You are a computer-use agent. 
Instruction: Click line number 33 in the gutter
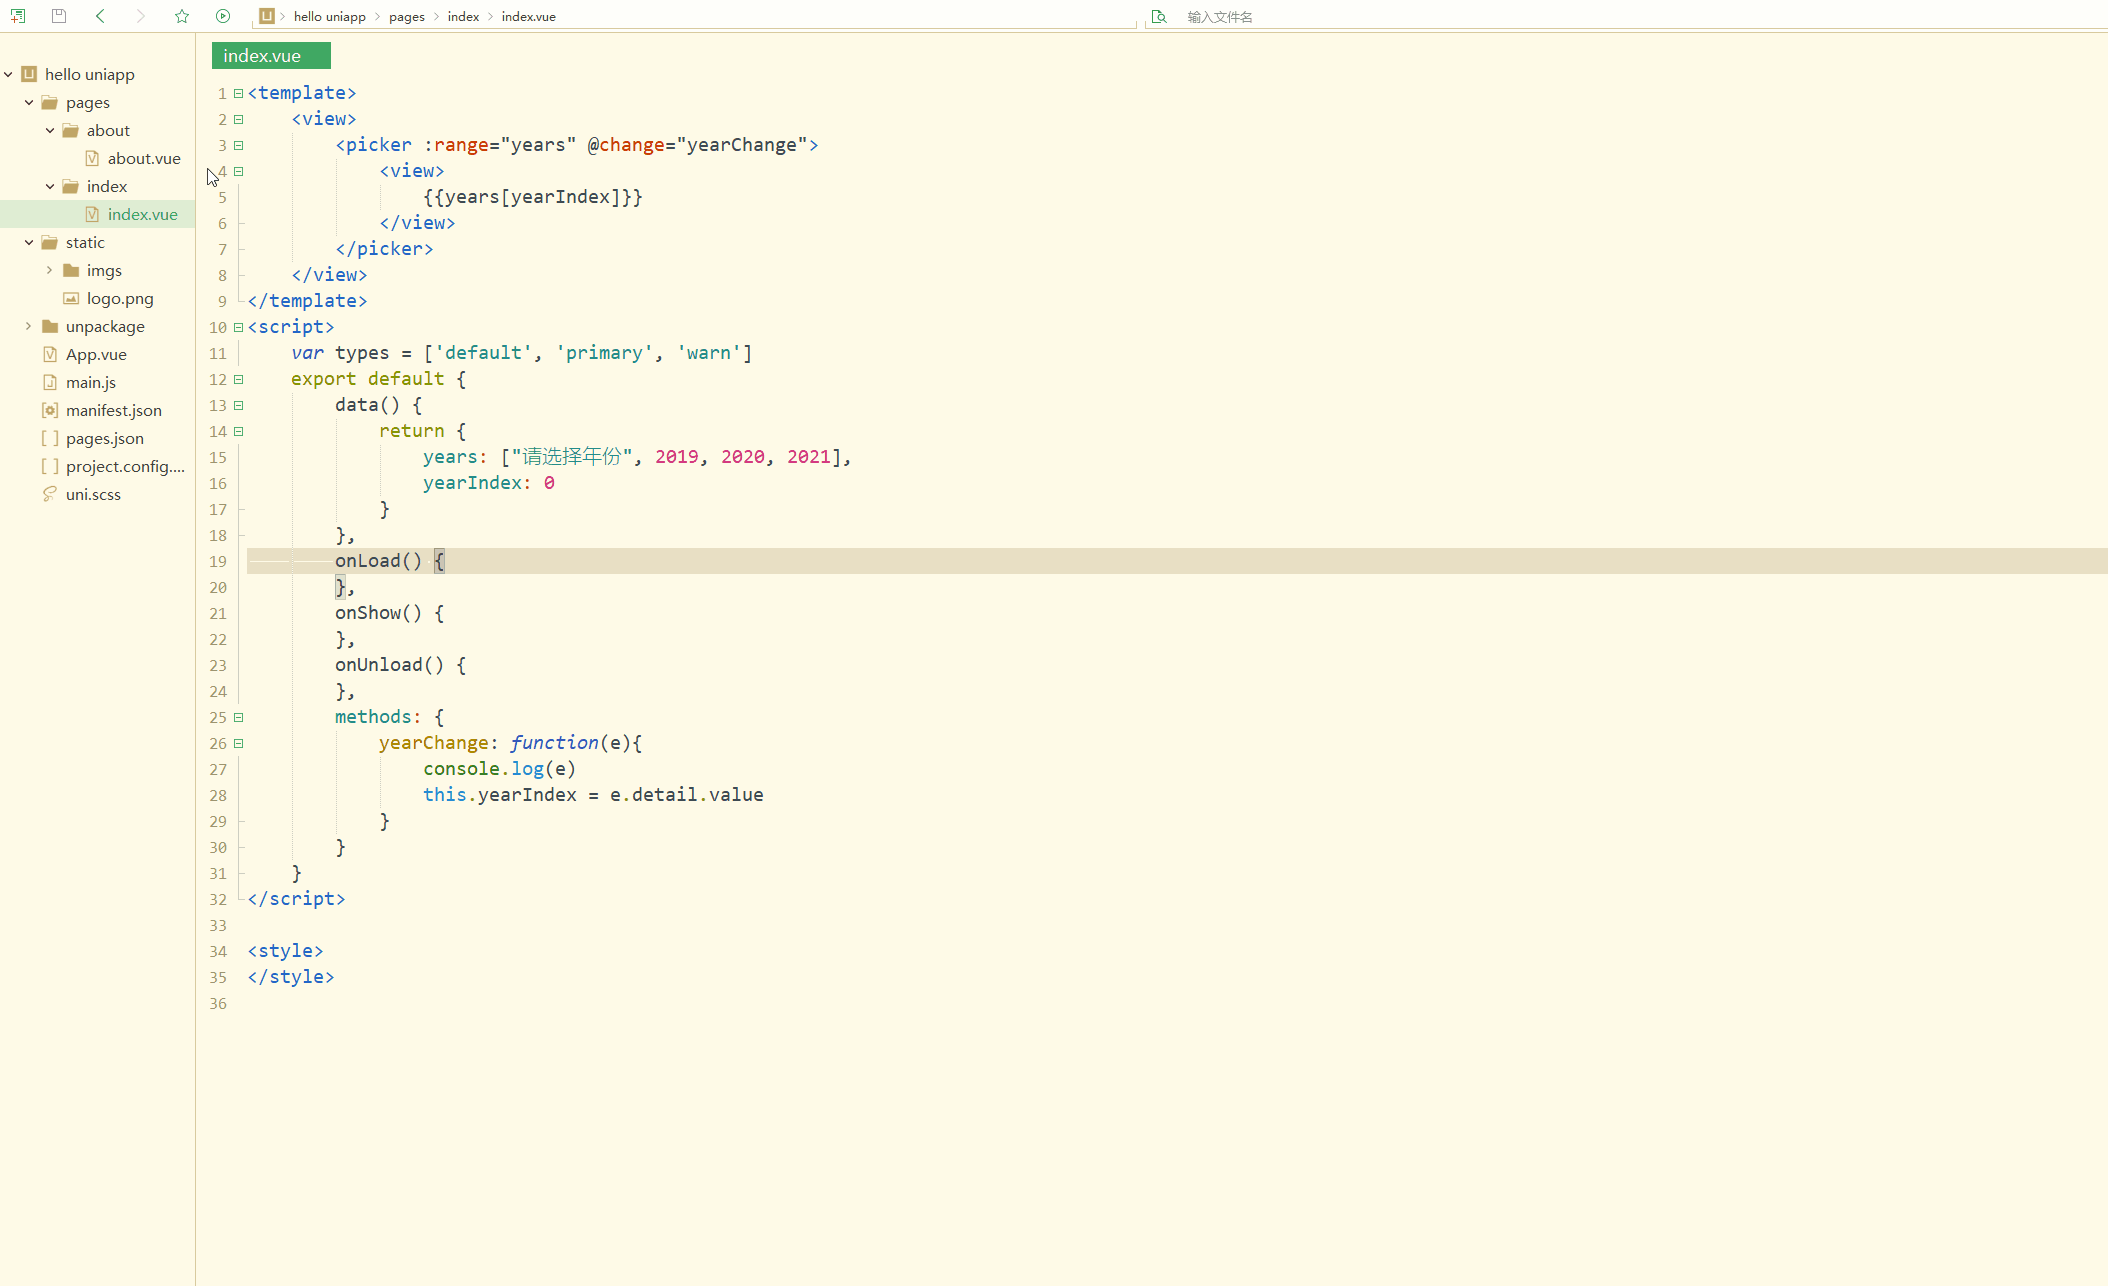coord(218,925)
